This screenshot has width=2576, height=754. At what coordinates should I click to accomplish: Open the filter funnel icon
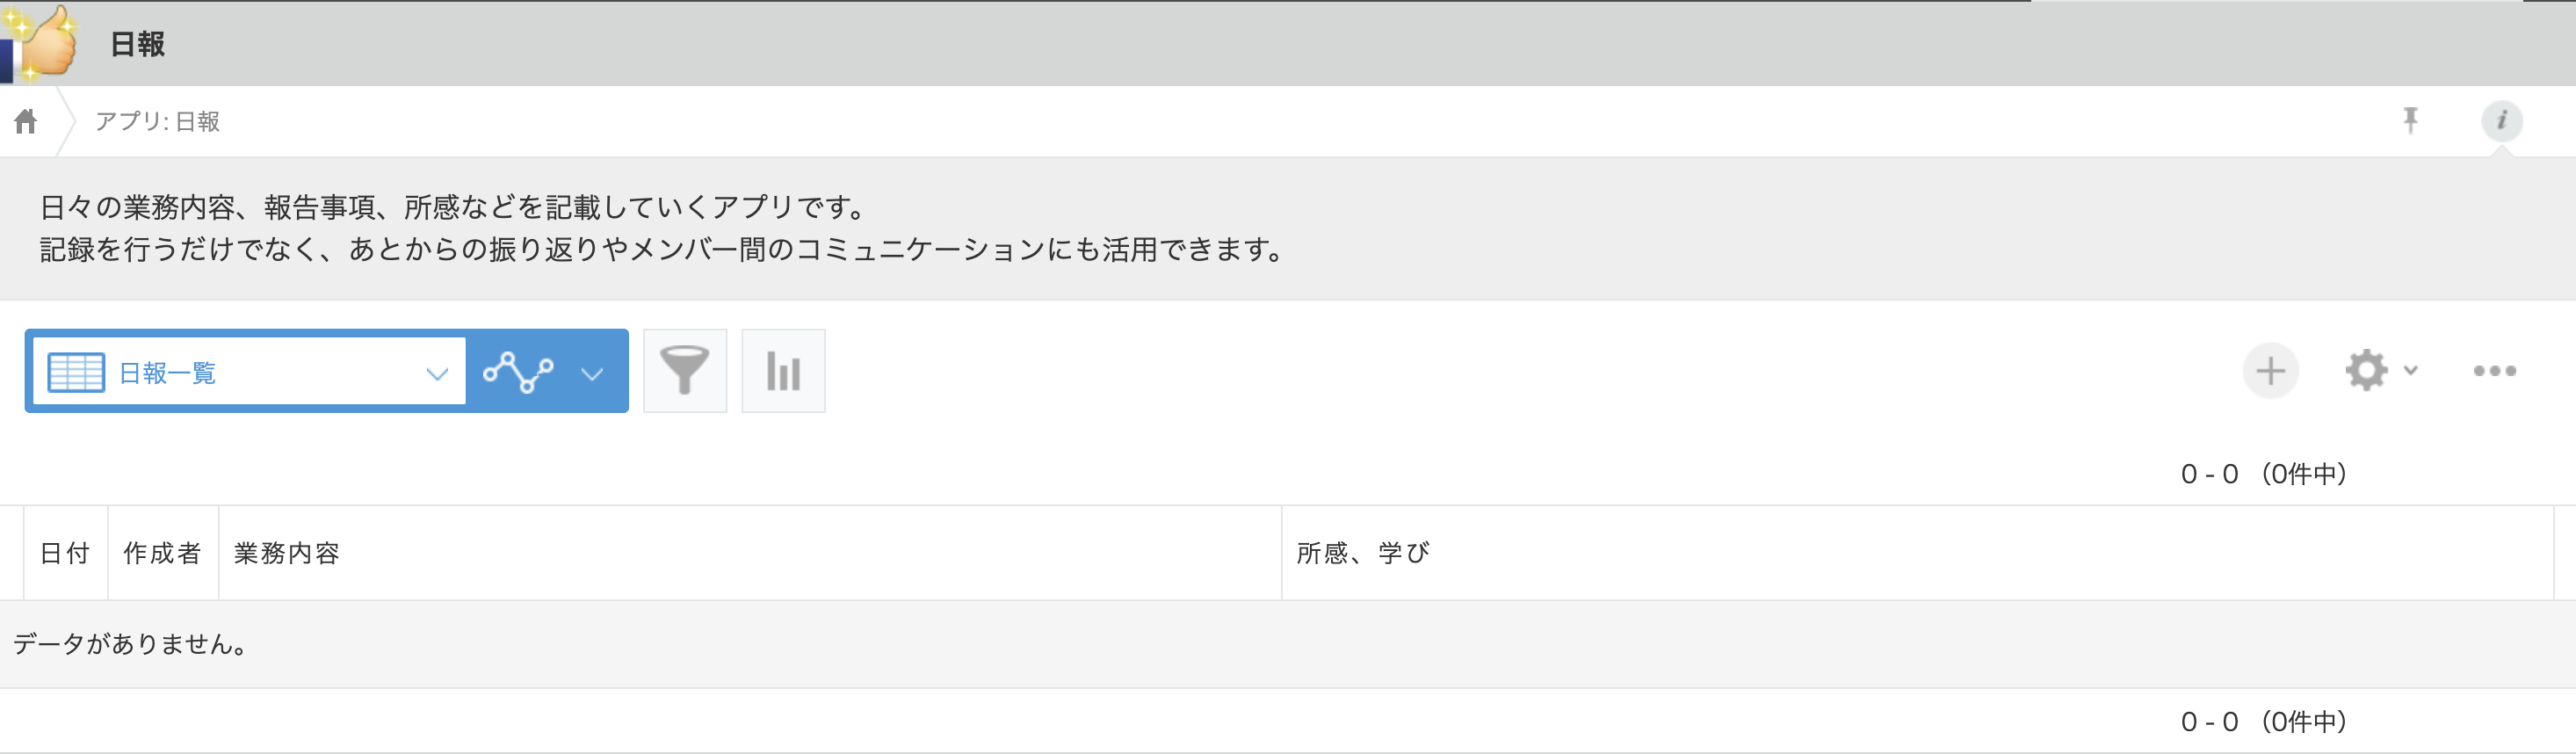[685, 371]
